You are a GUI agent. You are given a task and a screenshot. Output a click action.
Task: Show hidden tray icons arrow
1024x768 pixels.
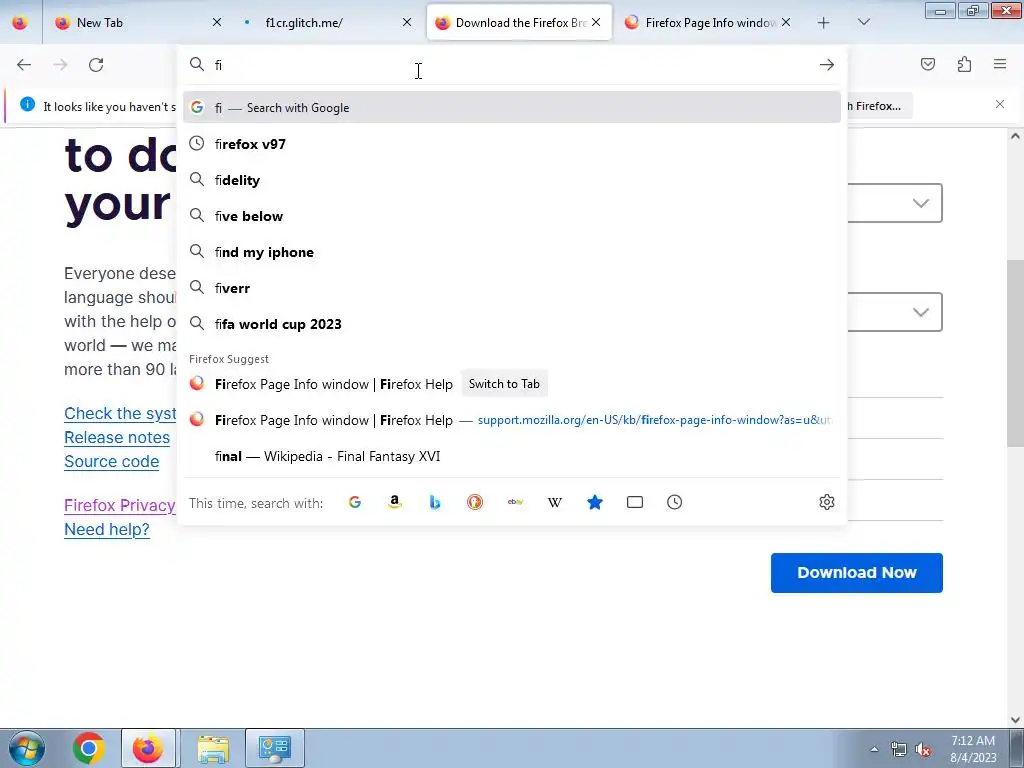pyautogui.click(x=874, y=749)
